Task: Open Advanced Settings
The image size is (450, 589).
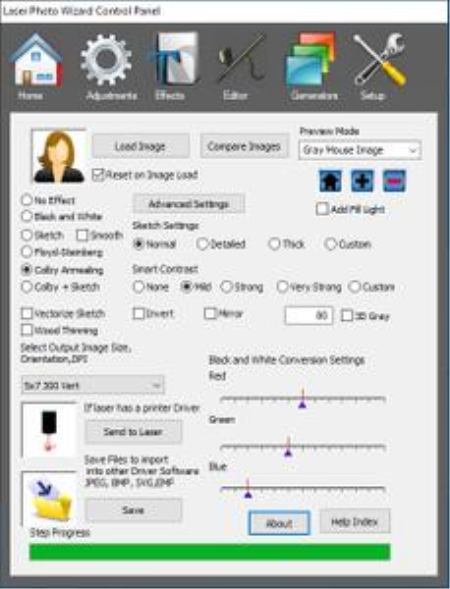Action: tap(189, 204)
